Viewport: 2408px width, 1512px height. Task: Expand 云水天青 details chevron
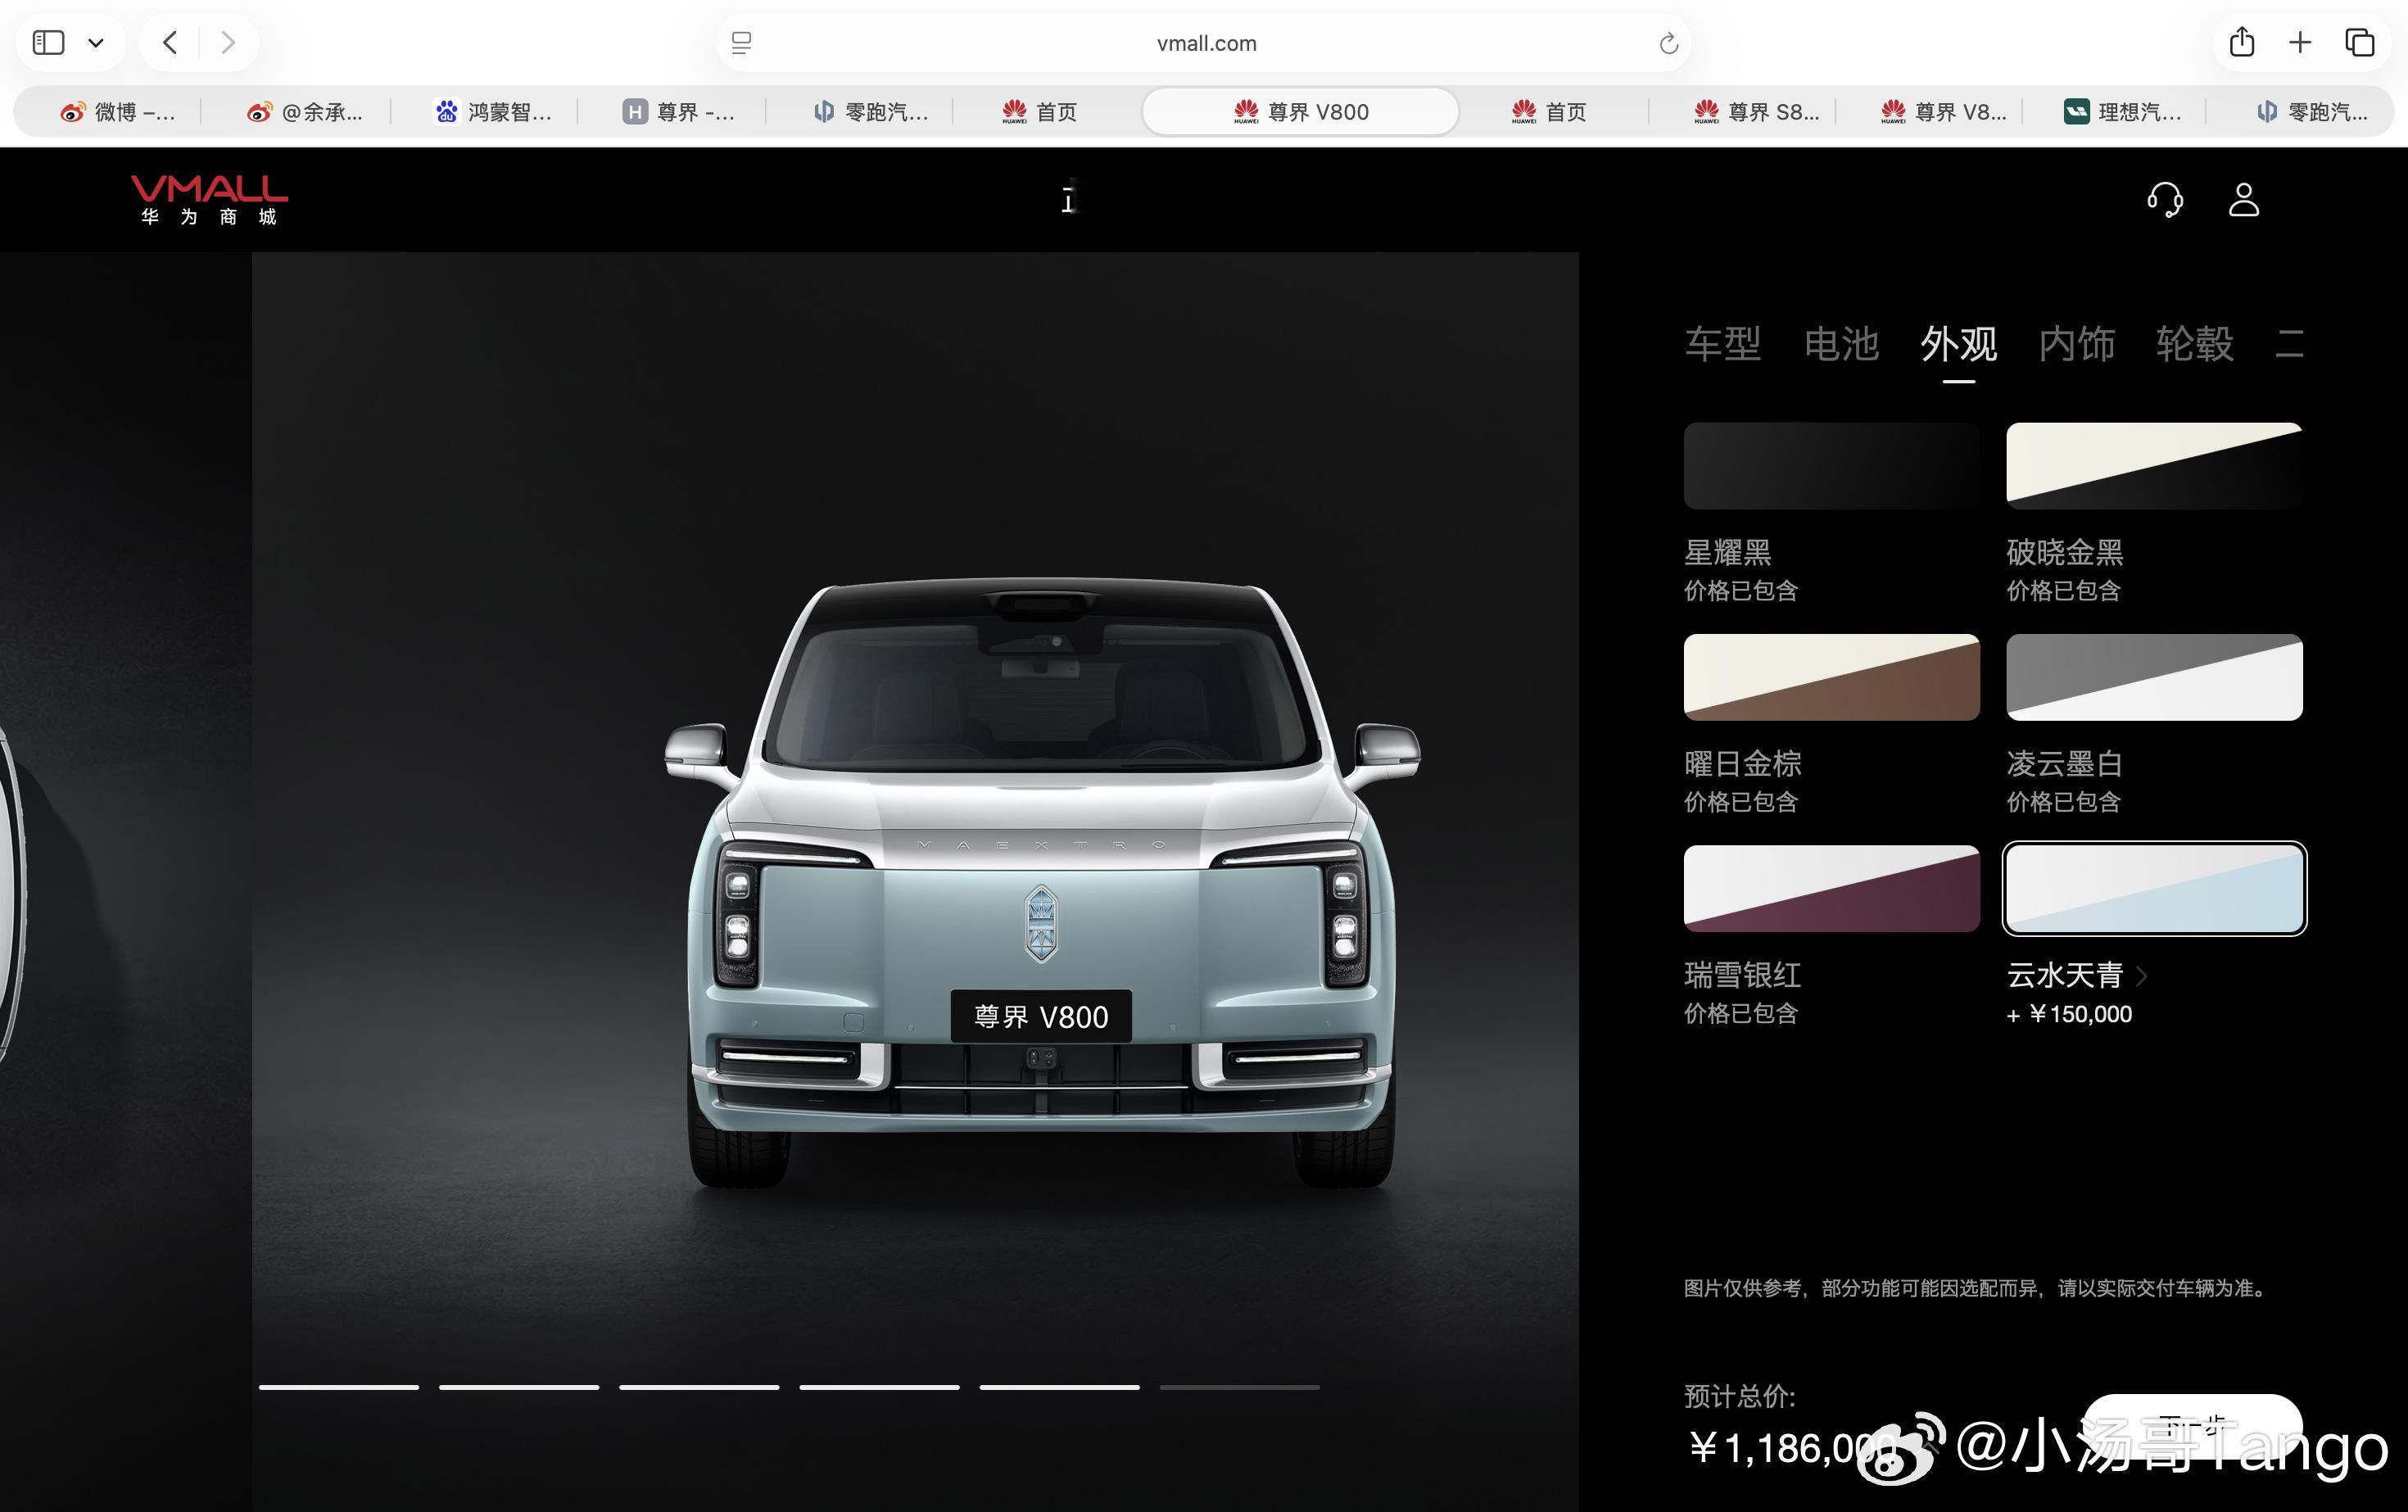(x=2142, y=975)
